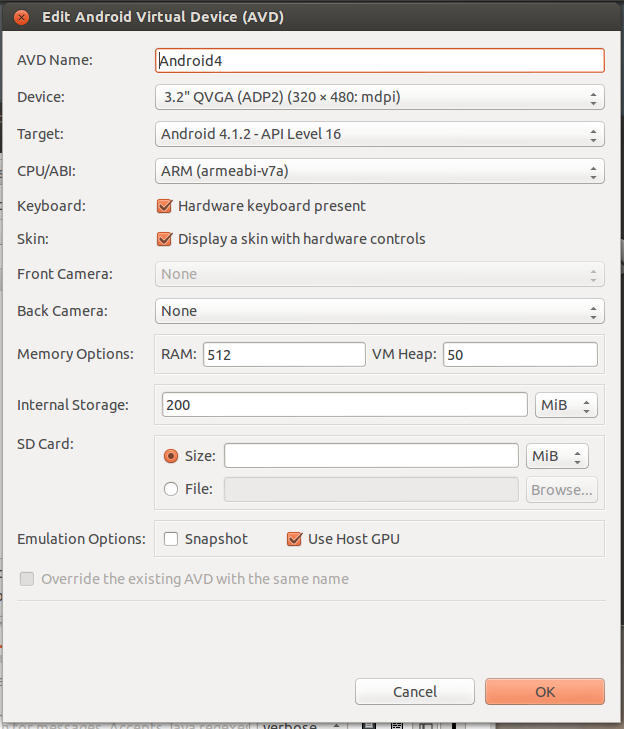Click the RAM input field with 512

[284, 355]
